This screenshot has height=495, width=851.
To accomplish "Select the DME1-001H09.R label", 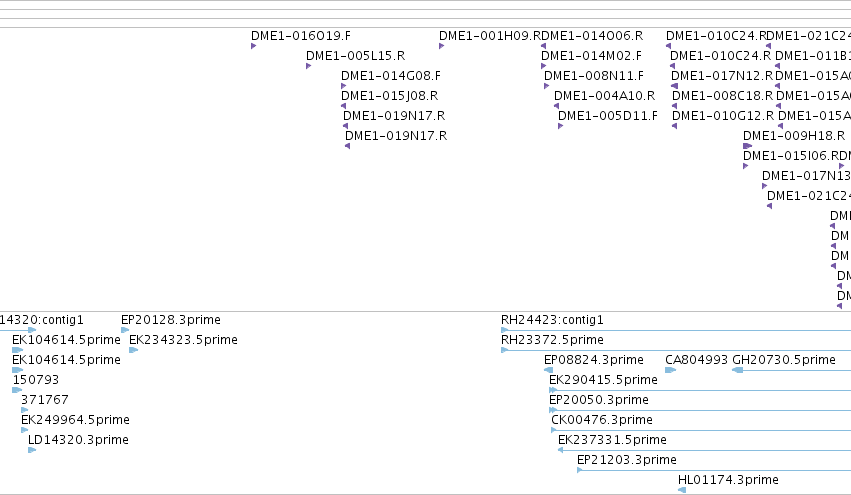I will pos(490,36).
